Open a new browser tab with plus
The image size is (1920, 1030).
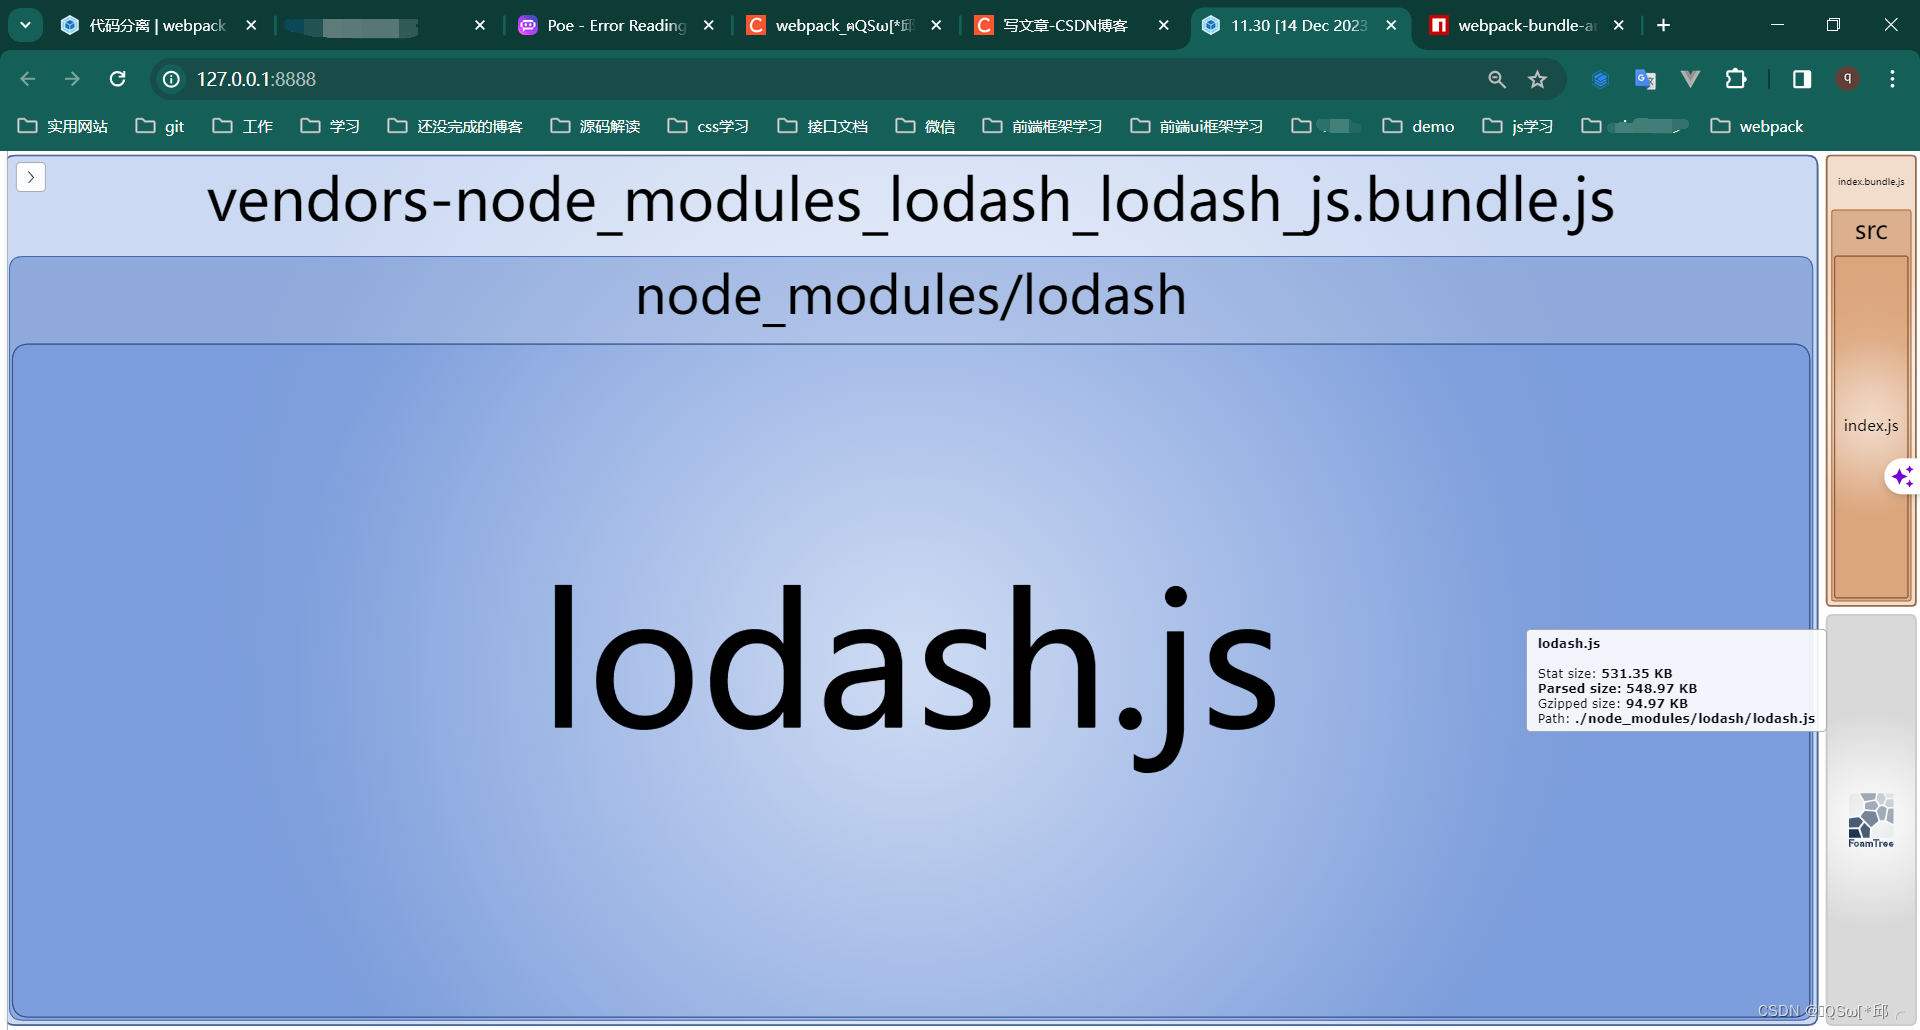point(1663,25)
